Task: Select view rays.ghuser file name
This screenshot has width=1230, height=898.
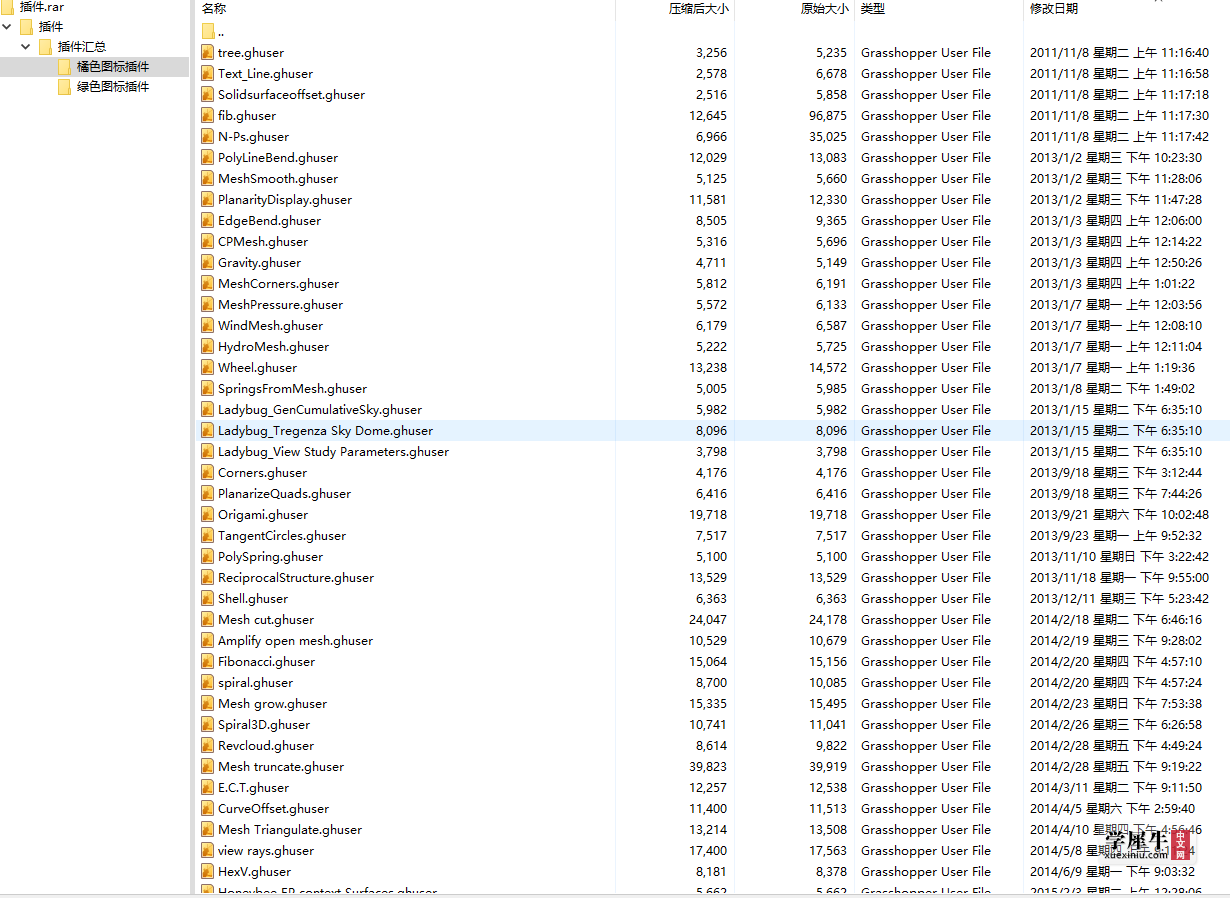Action: (x=266, y=850)
